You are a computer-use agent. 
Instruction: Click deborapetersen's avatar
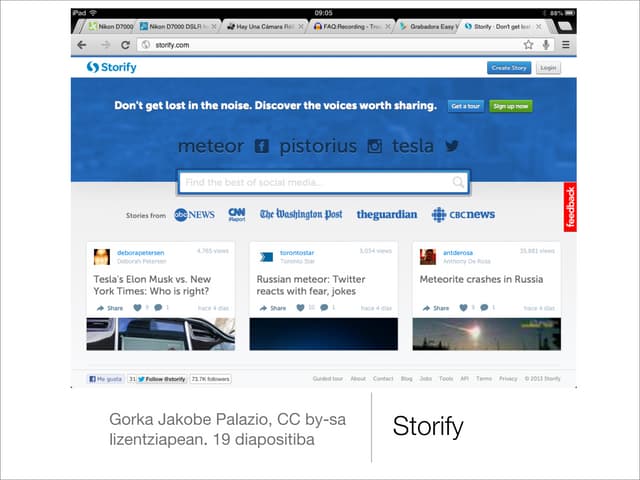(x=102, y=257)
